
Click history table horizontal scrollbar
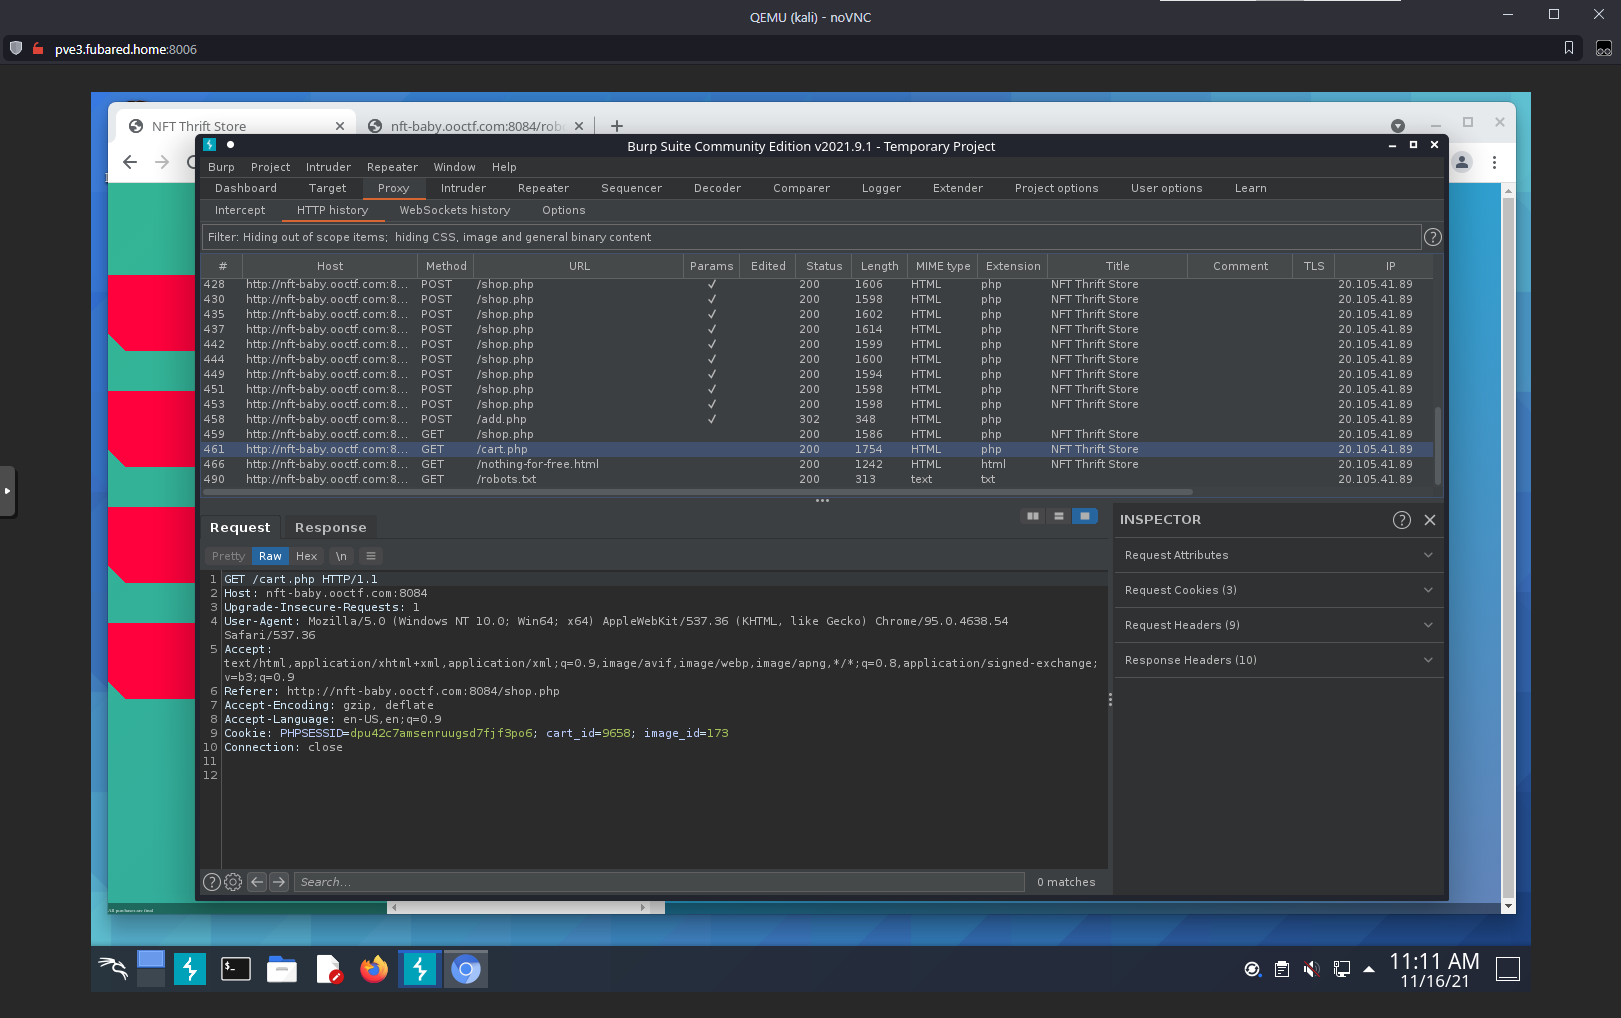coord(698,492)
